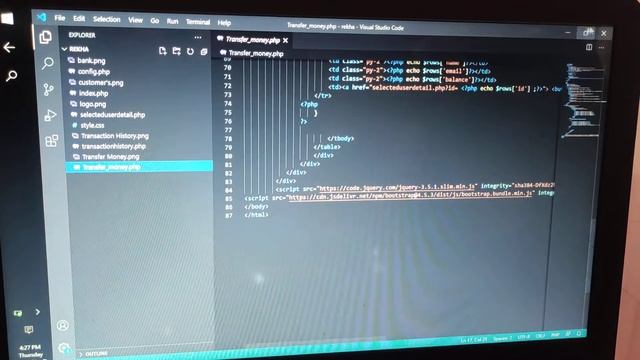The width and height of the screenshot is (640, 360).
Task: Collapse all folders in Explorer
Action: (204, 52)
